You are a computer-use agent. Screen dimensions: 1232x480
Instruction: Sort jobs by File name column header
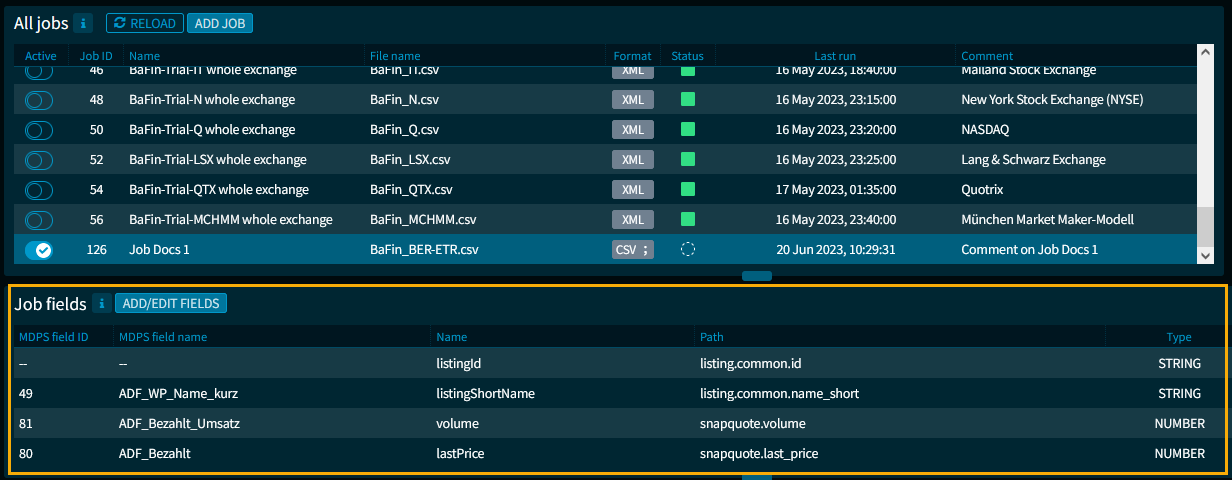[395, 56]
